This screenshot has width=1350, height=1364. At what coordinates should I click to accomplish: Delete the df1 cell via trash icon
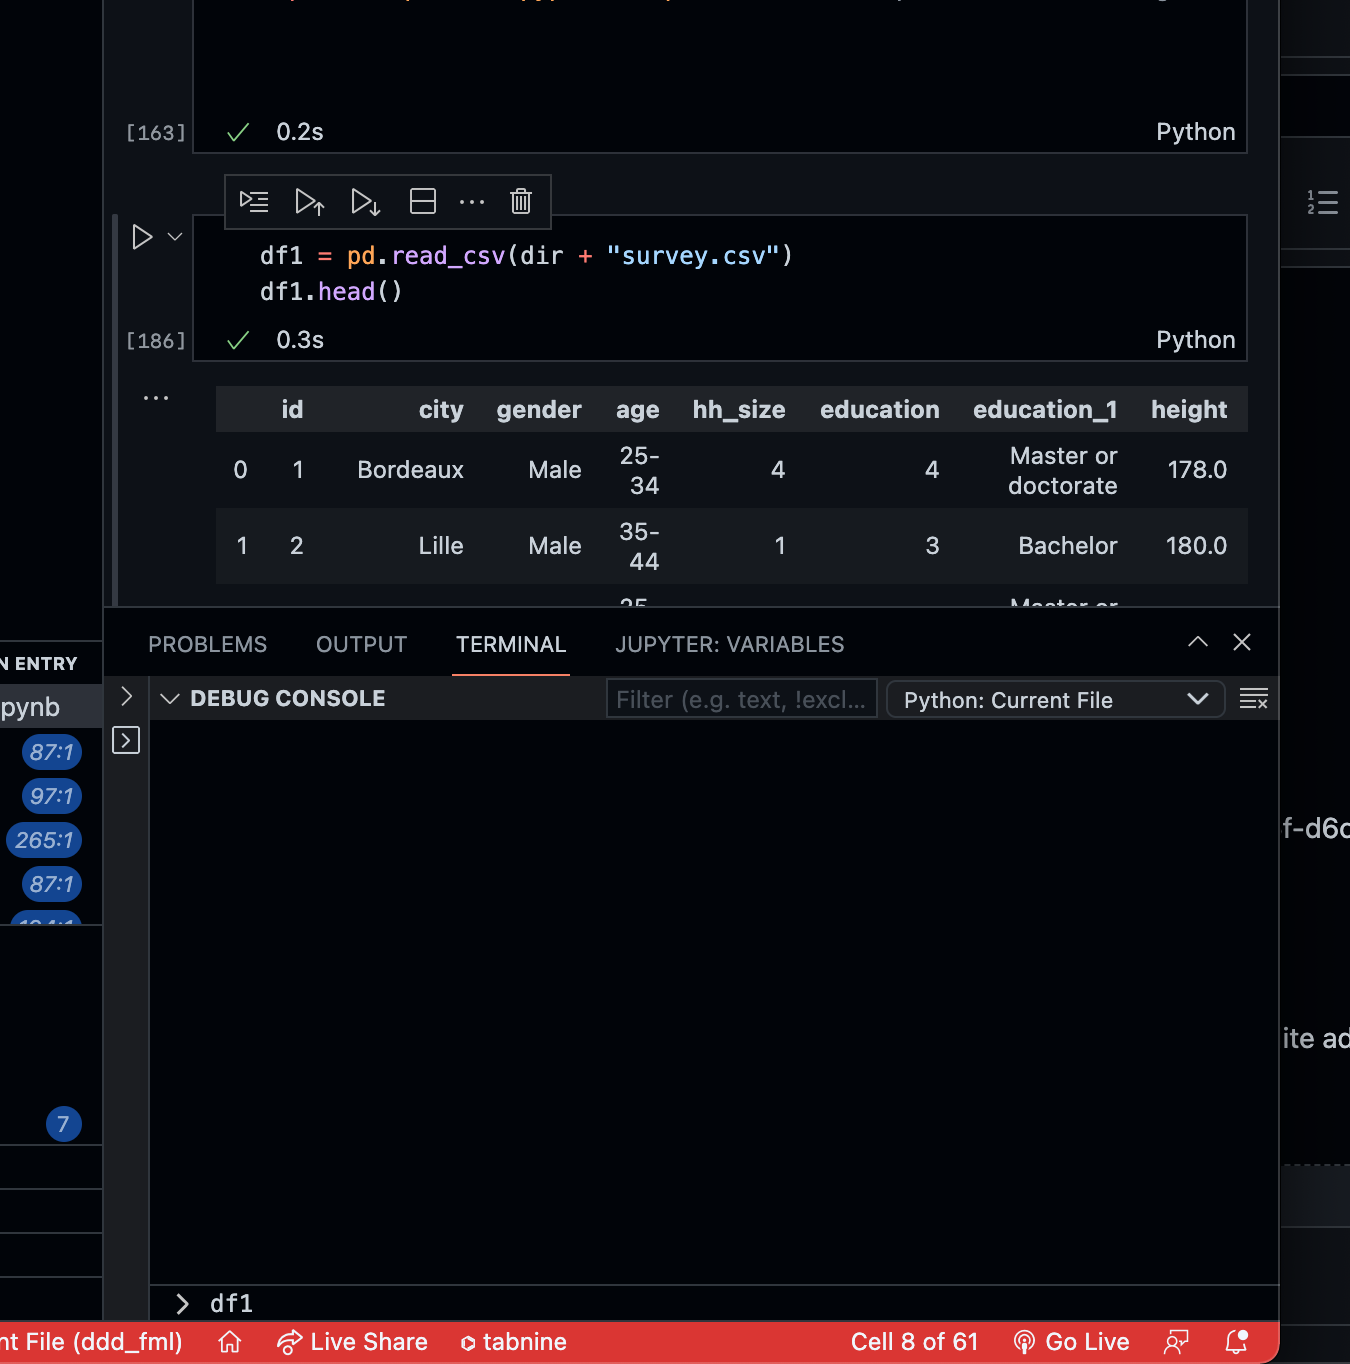coord(520,201)
